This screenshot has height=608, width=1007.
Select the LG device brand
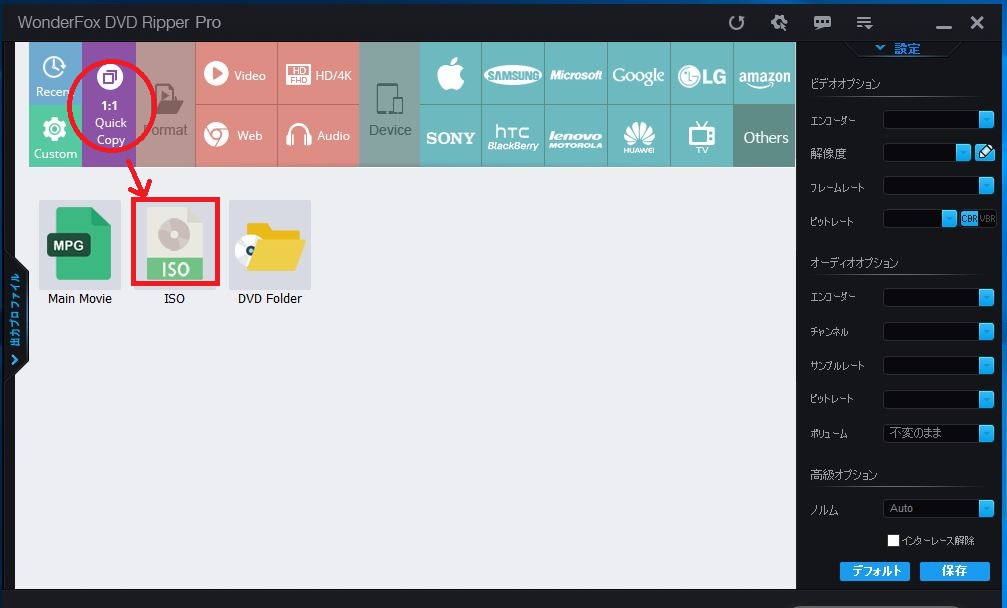click(701, 74)
